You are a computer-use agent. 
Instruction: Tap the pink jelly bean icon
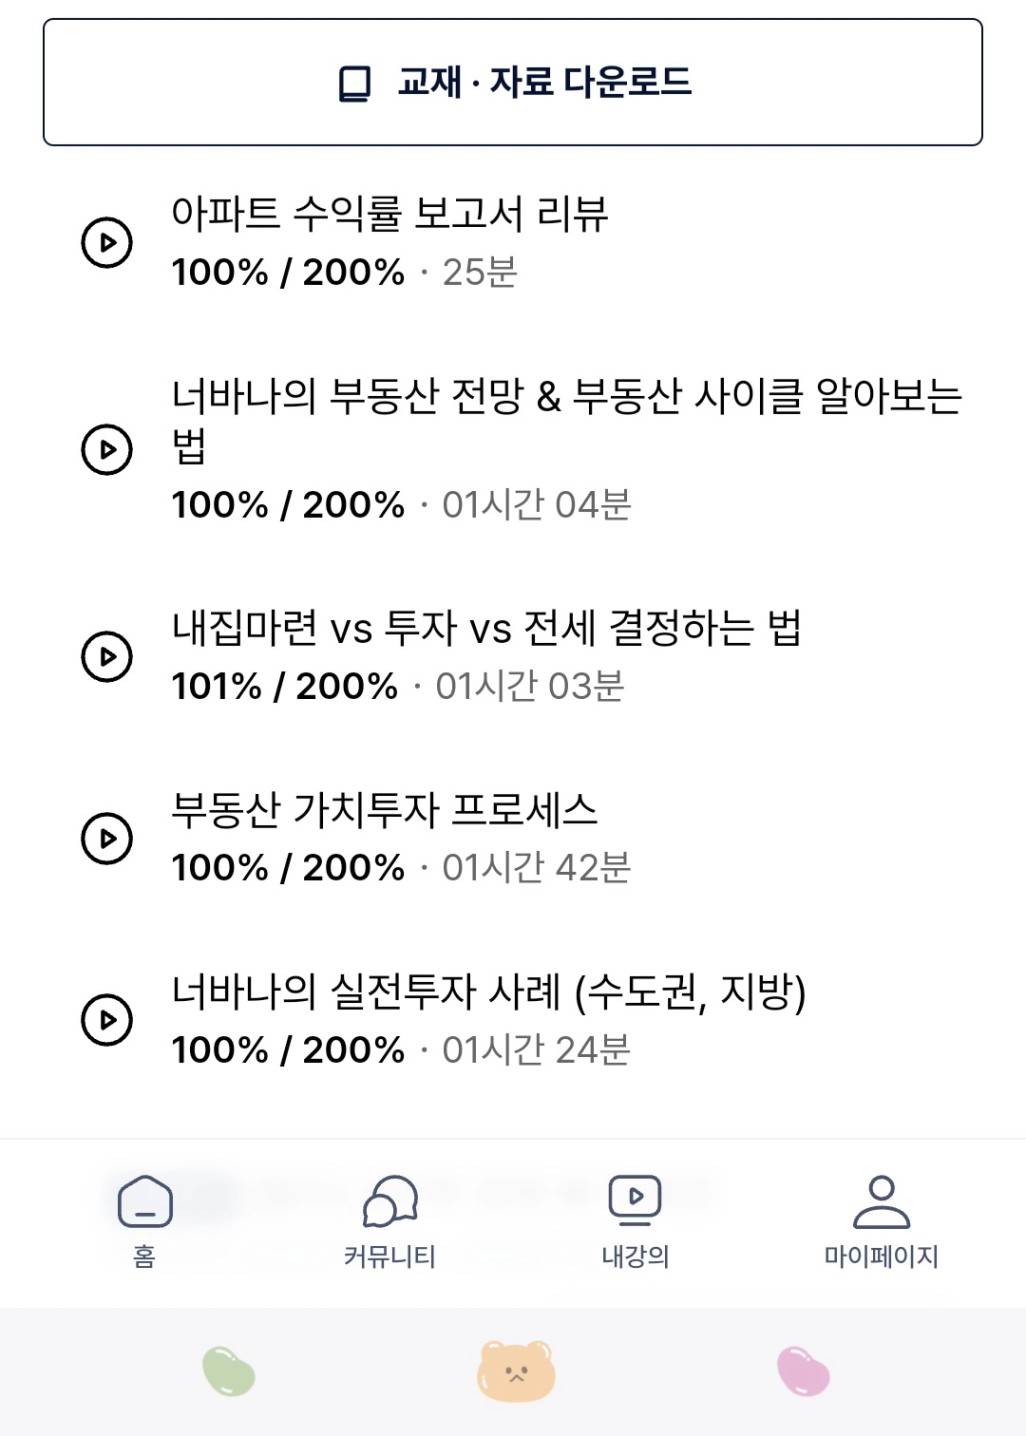pos(803,1371)
